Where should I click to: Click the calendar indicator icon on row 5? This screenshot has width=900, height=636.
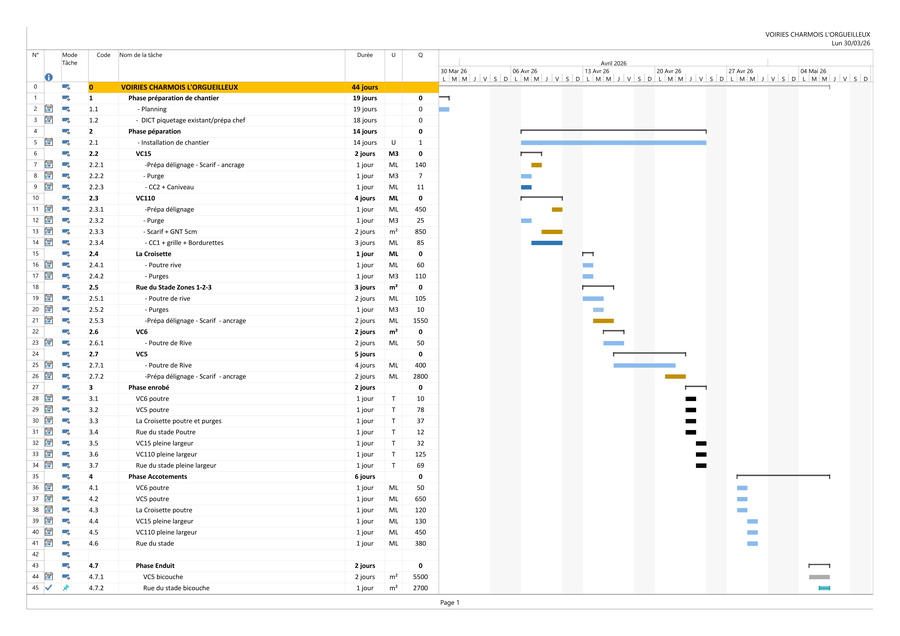(48, 143)
